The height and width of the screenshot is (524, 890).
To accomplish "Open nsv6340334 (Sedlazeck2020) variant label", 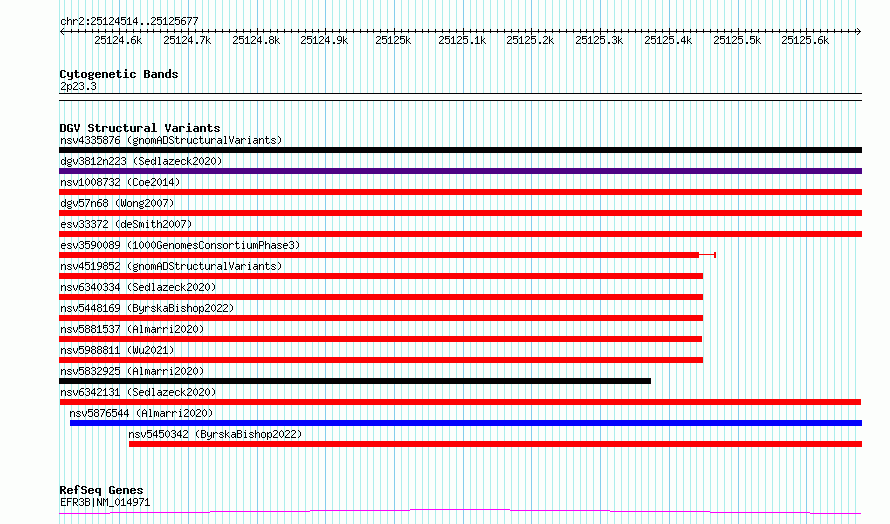I will (x=138, y=287).
